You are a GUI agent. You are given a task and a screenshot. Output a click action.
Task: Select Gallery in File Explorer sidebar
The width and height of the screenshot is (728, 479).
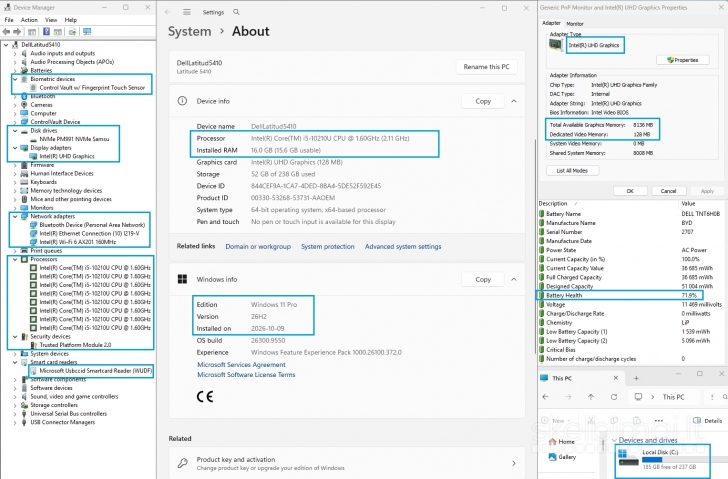point(562,457)
